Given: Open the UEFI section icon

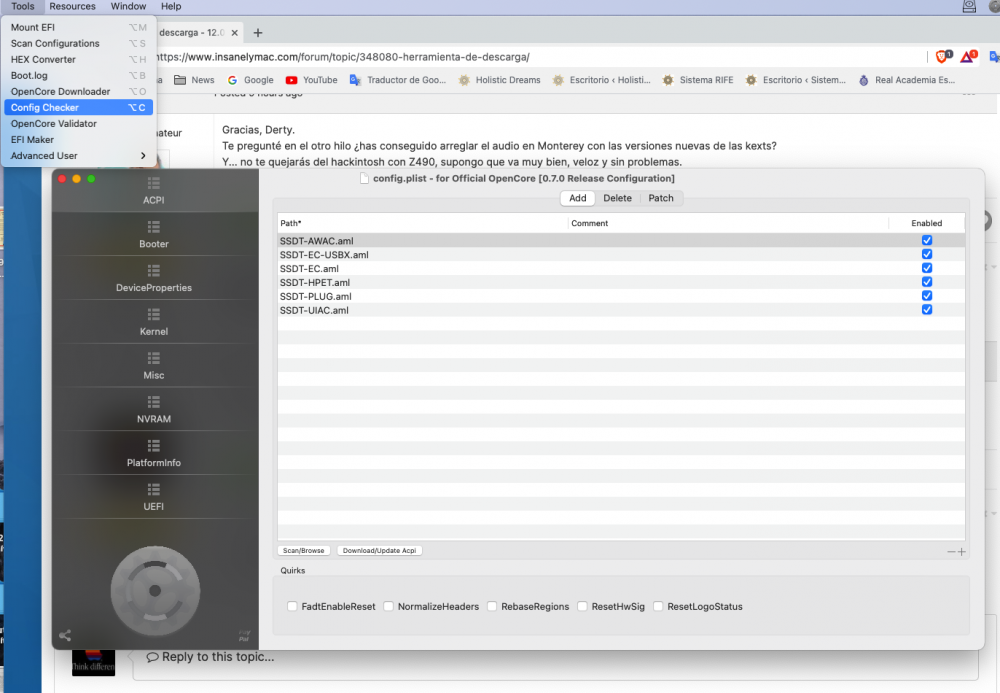Looking at the screenshot, I should pyautogui.click(x=154, y=490).
